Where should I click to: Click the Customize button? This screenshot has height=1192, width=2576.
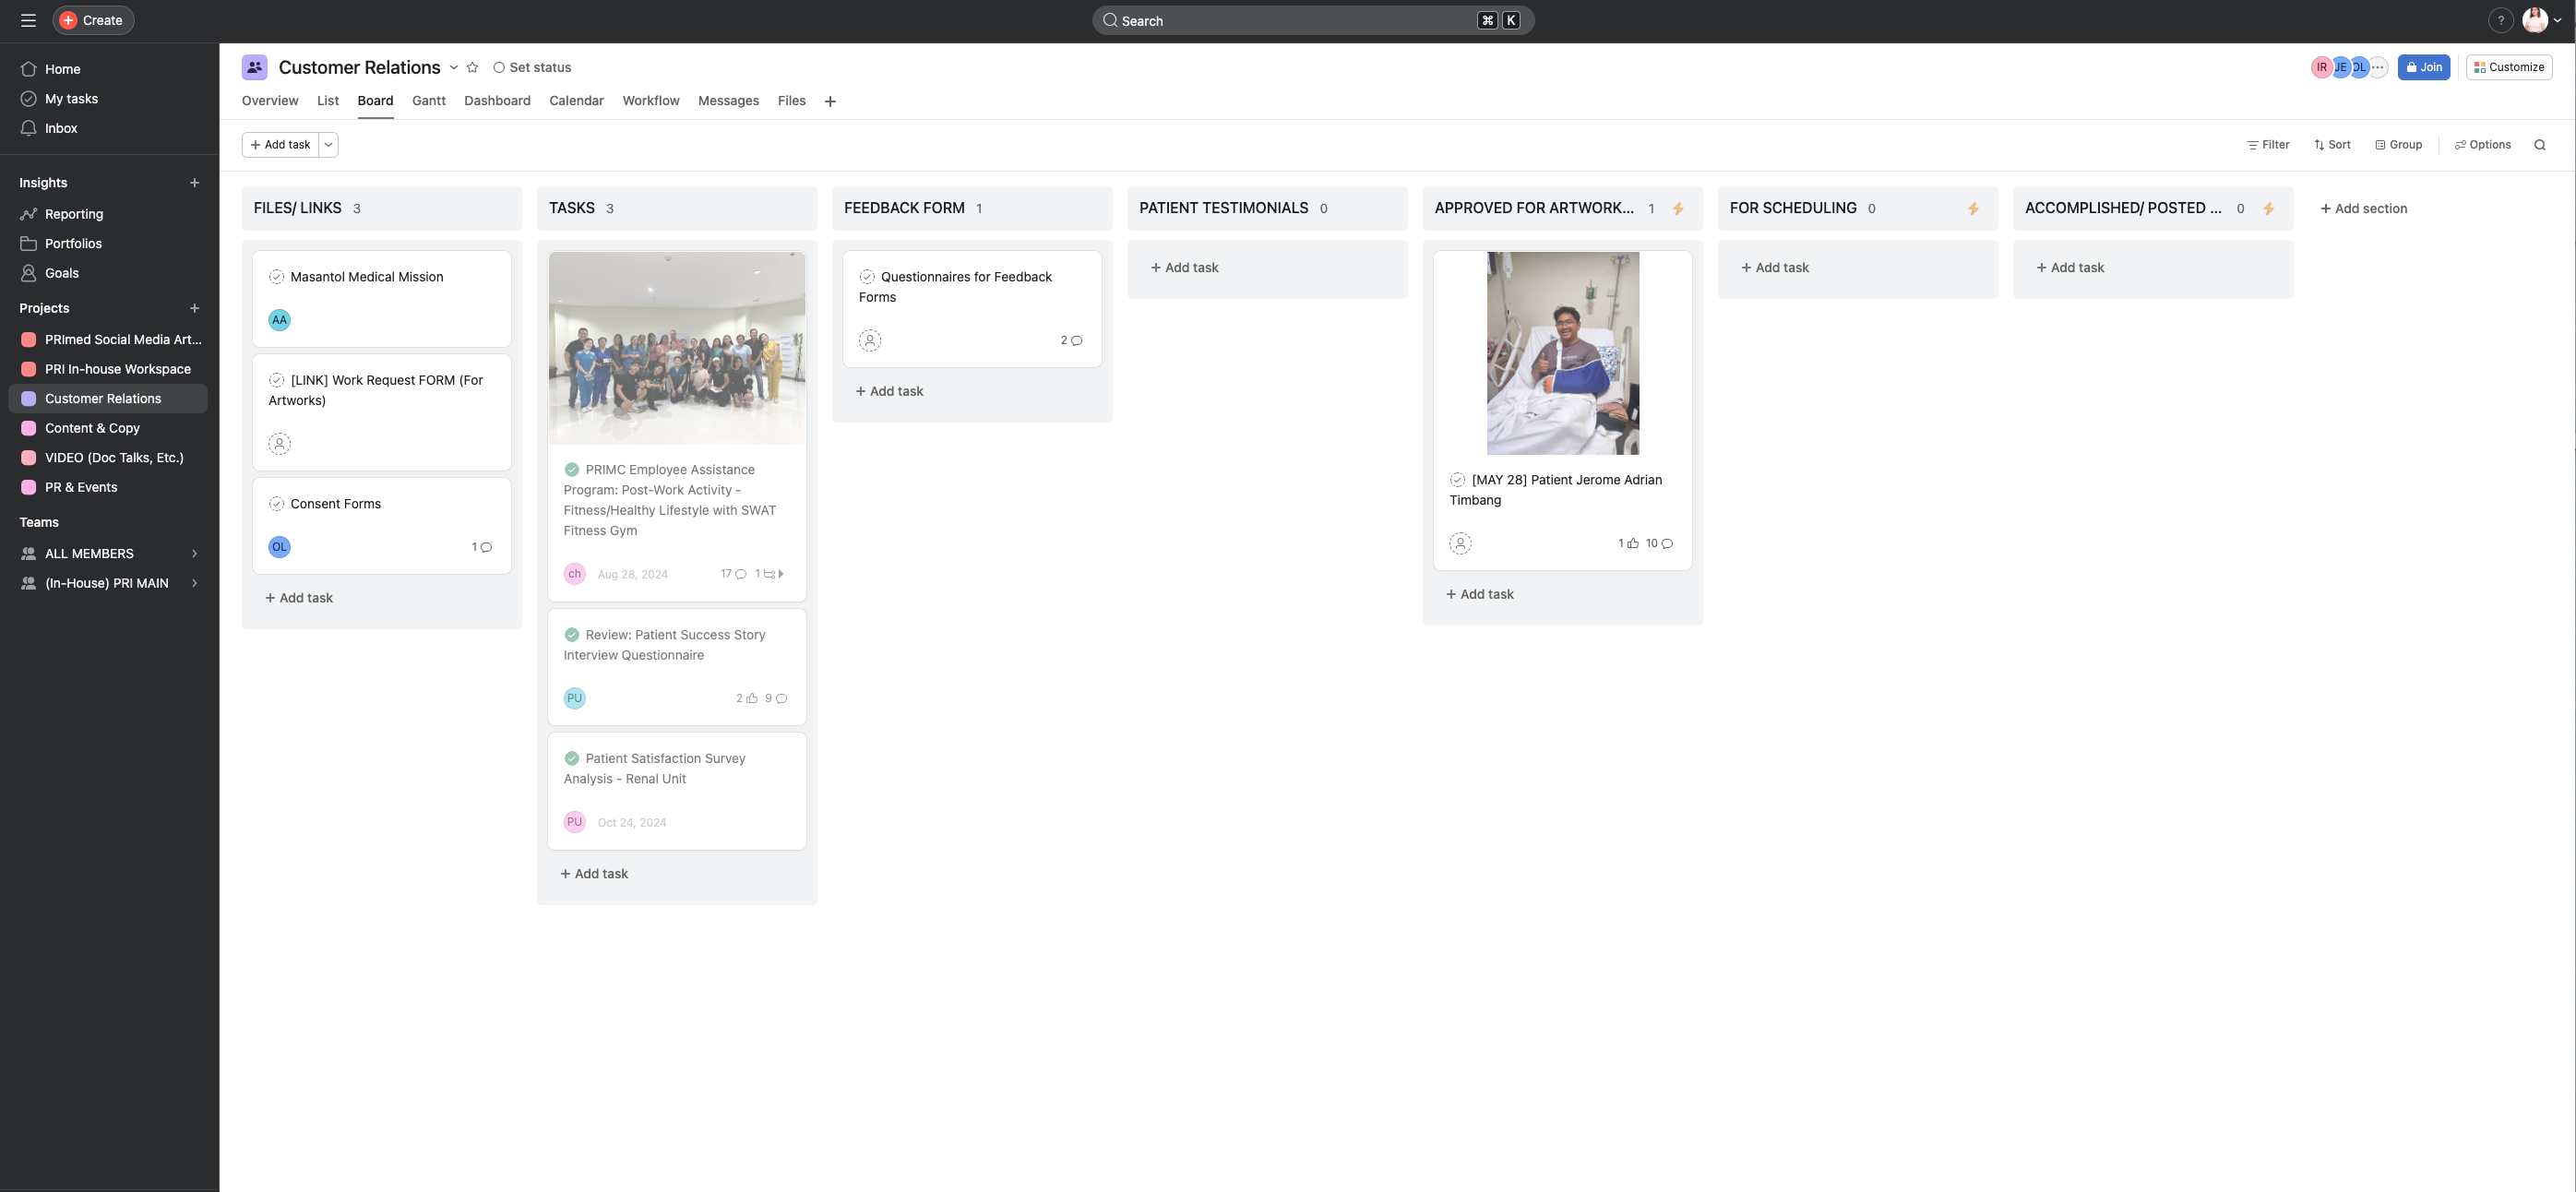(x=2508, y=67)
